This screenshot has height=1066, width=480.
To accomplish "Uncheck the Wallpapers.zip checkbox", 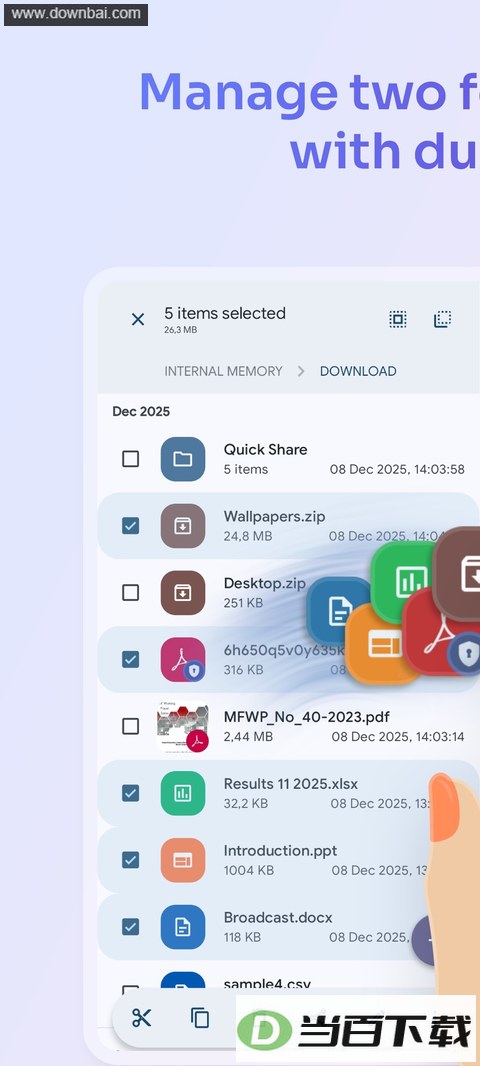I will [x=131, y=526].
